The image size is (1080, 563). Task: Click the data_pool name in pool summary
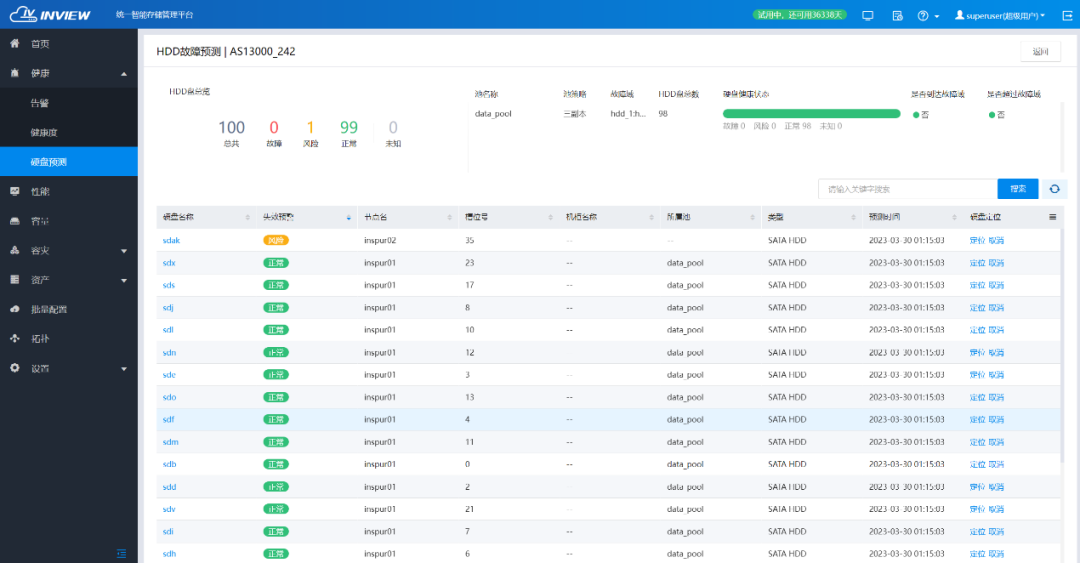(493, 114)
